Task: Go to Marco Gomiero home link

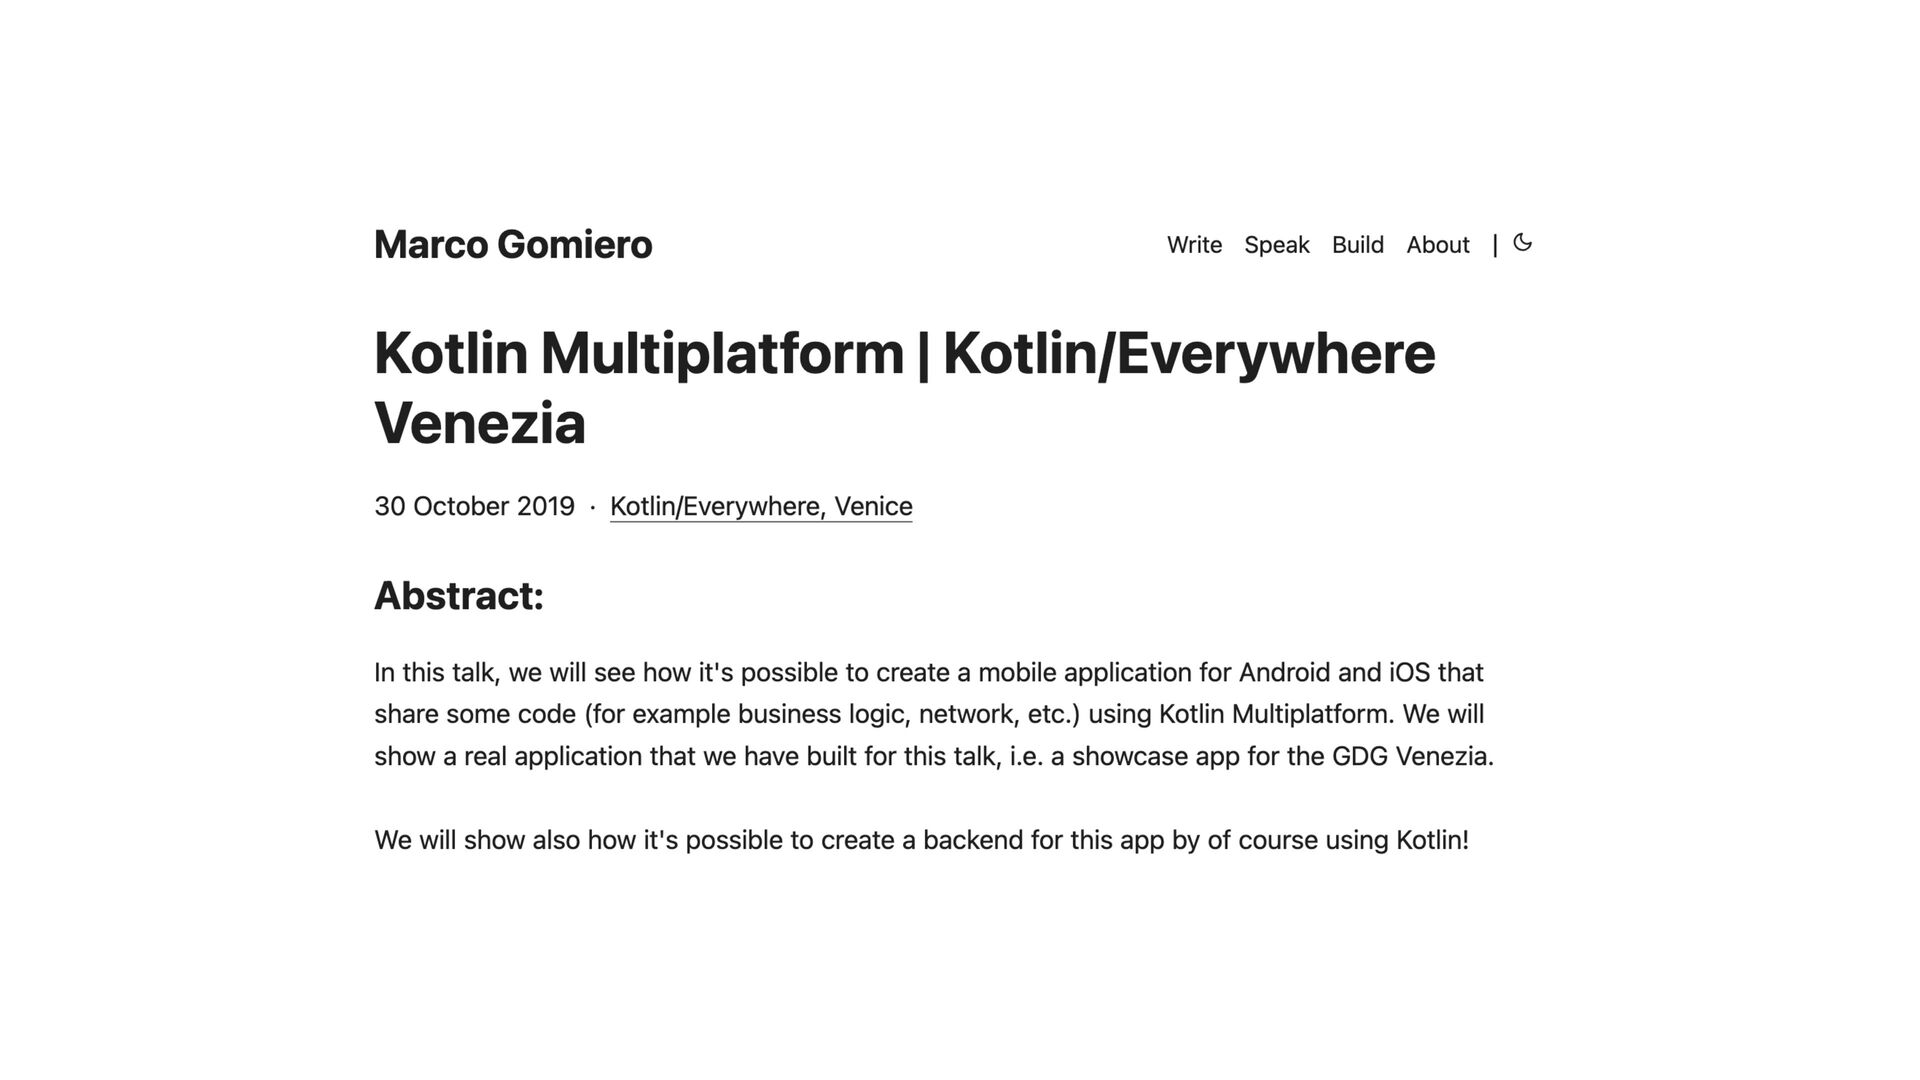Action: 512,245
